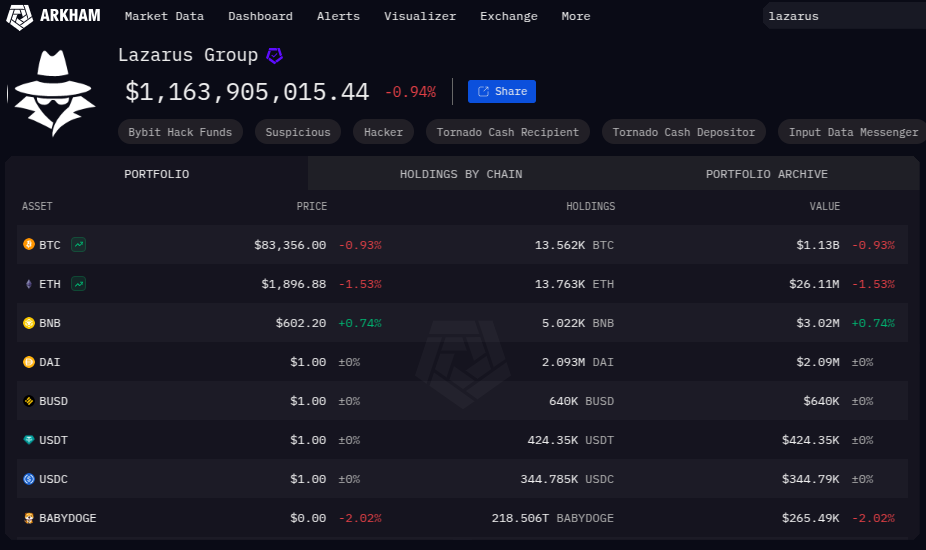
Task: Click the $26.11M ETH value
Action: point(814,284)
